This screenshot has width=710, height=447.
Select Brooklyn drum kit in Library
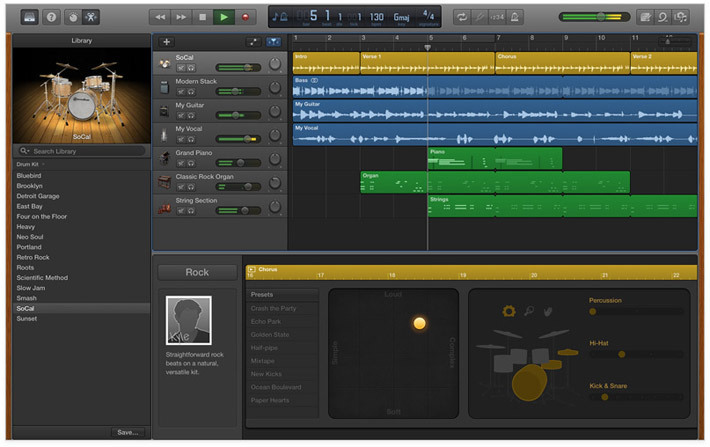[x=30, y=185]
